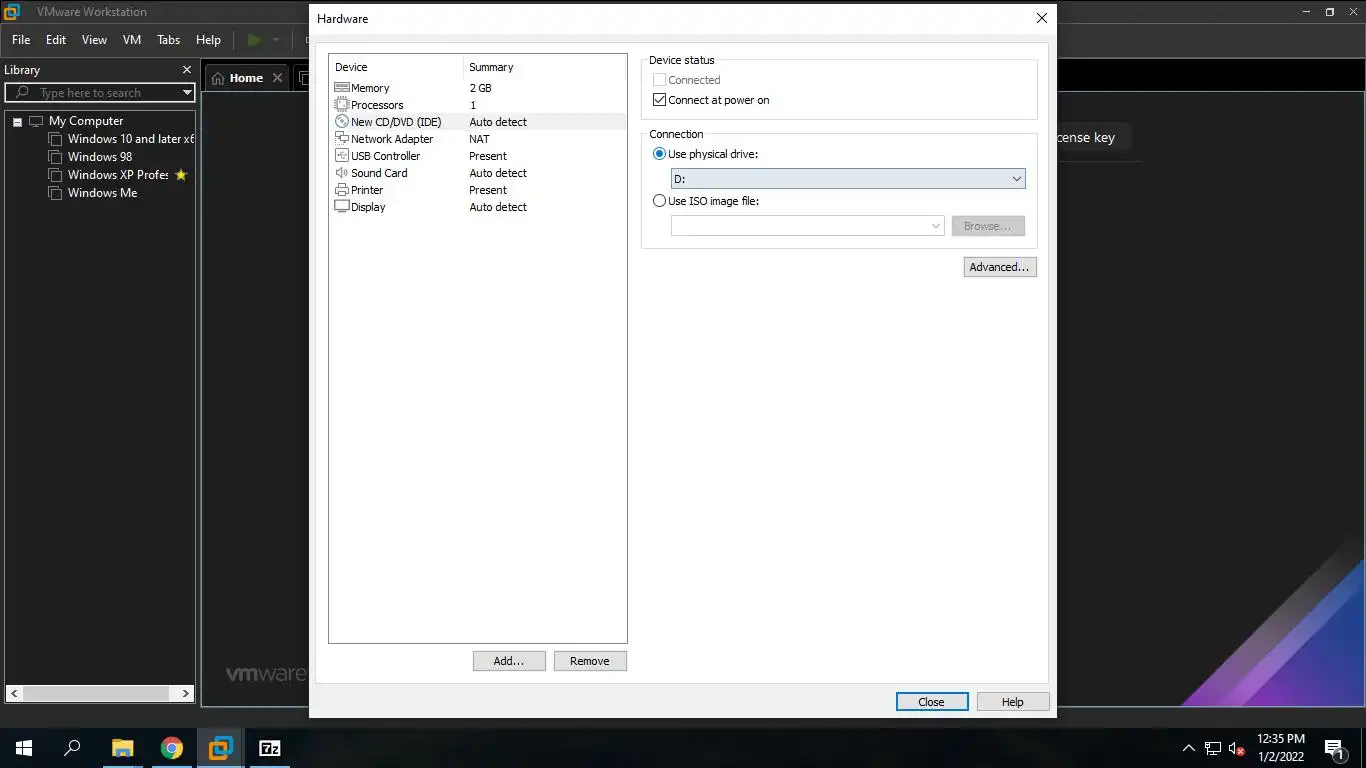Click the search magnifier in Library search
Screen dimensions: 1366x768
(x=22, y=92)
